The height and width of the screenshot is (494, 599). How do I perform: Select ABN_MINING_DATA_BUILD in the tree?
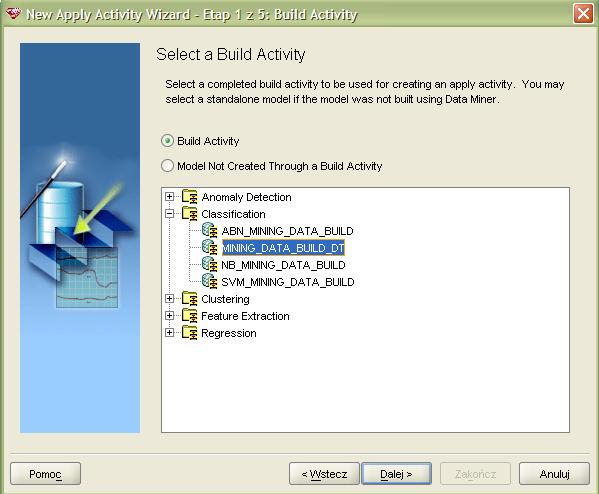[x=287, y=231]
